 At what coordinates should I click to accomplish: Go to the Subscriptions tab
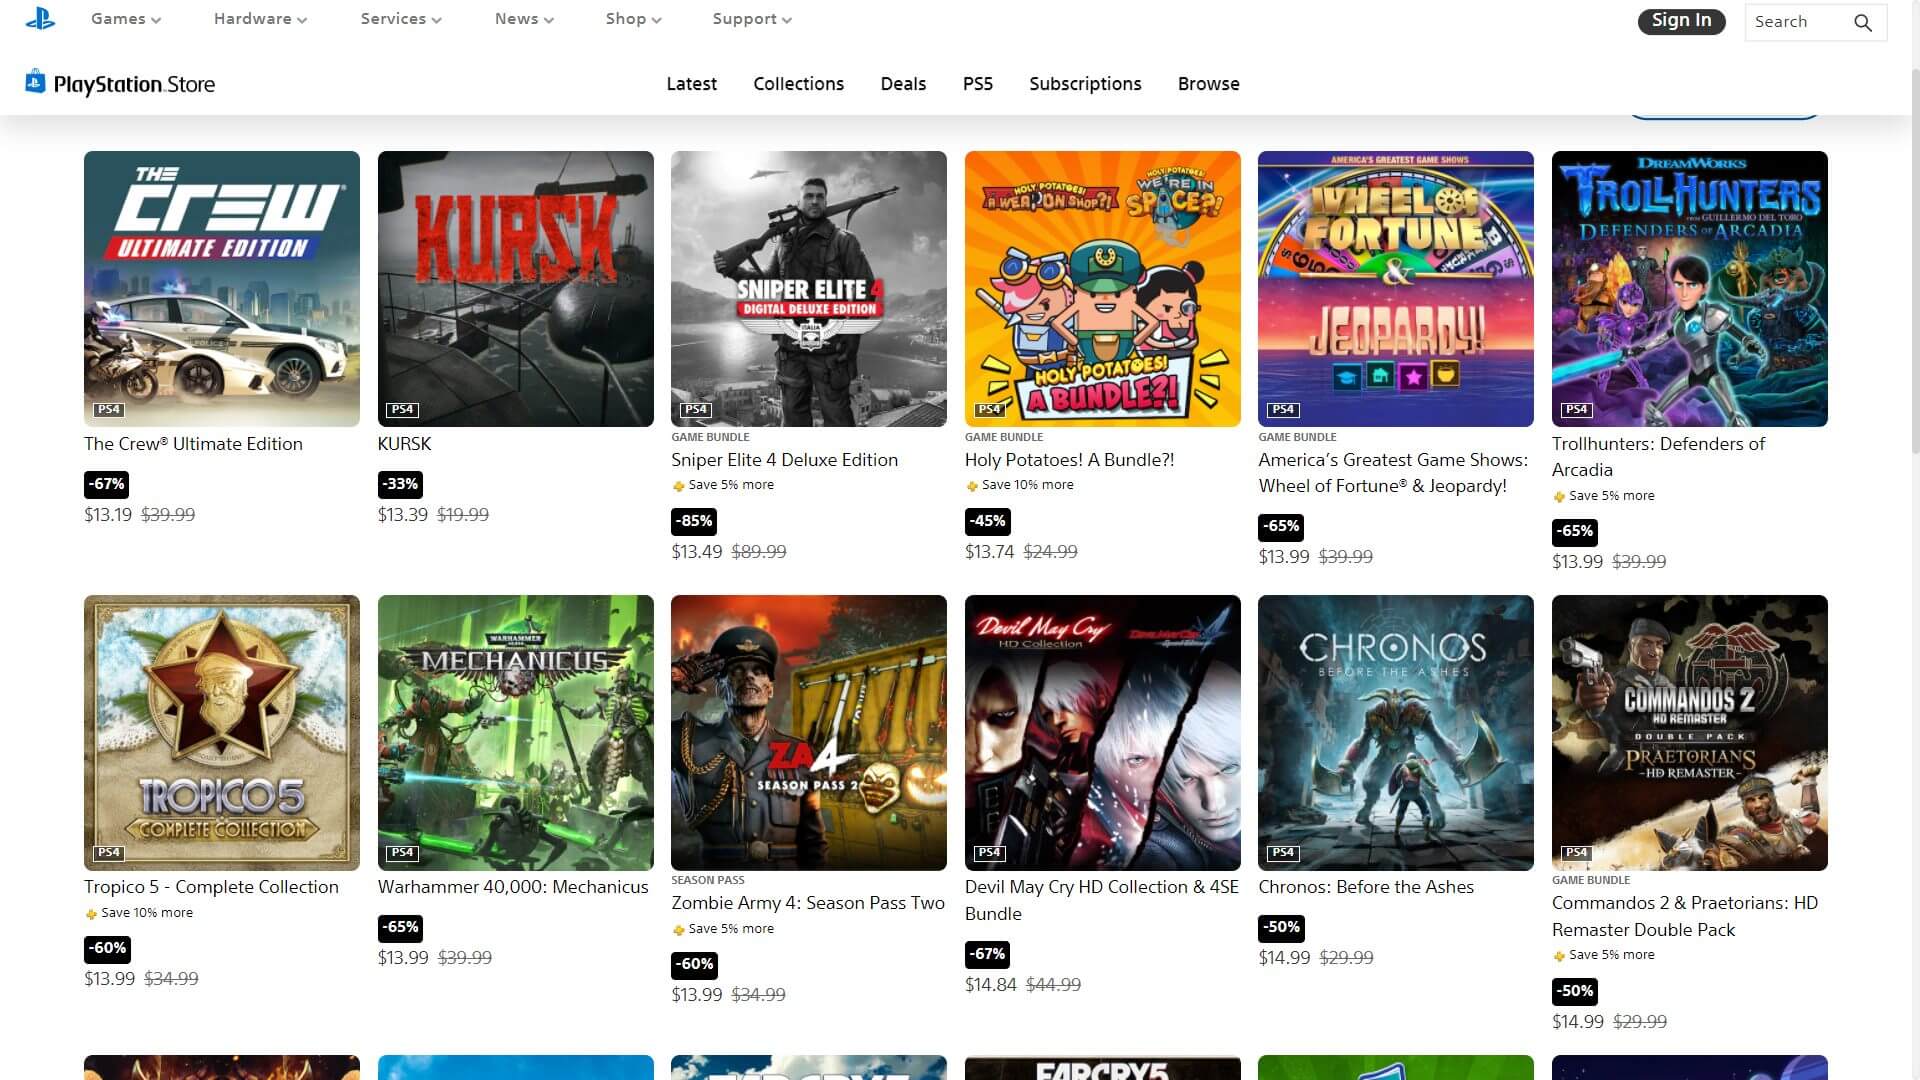coord(1085,84)
